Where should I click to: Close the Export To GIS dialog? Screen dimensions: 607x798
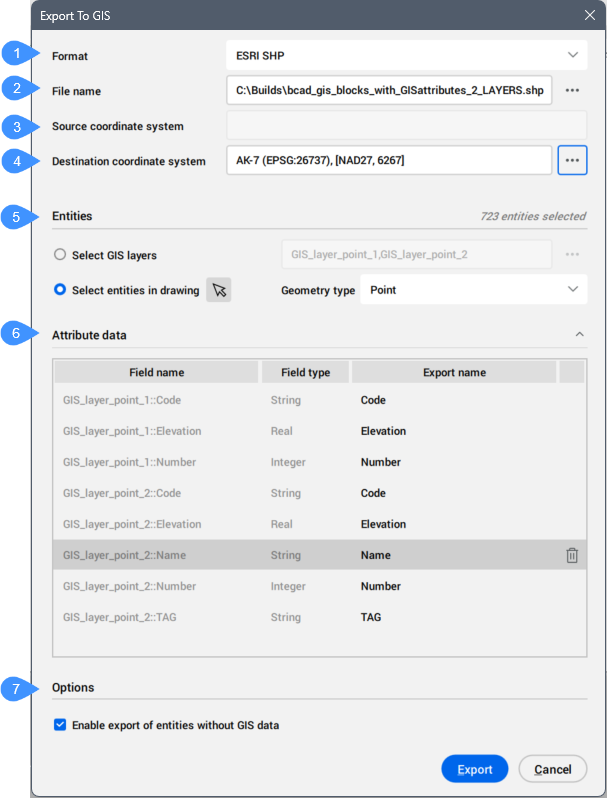click(589, 15)
